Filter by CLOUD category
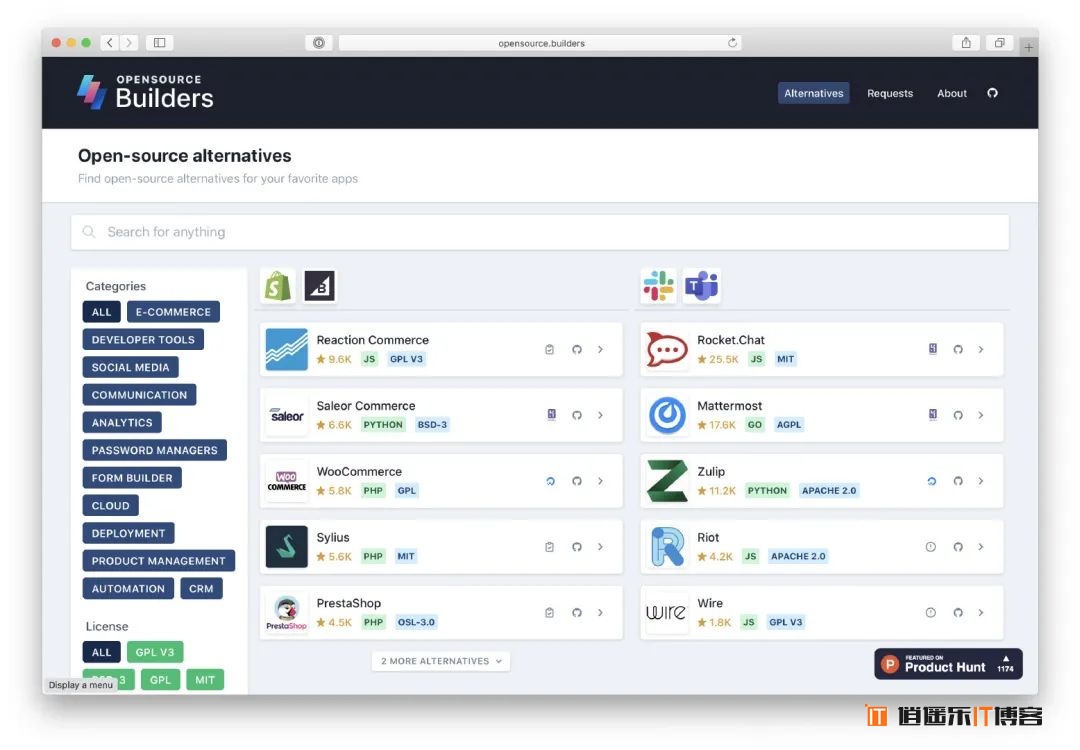The height and width of the screenshot is (750, 1080). point(110,506)
